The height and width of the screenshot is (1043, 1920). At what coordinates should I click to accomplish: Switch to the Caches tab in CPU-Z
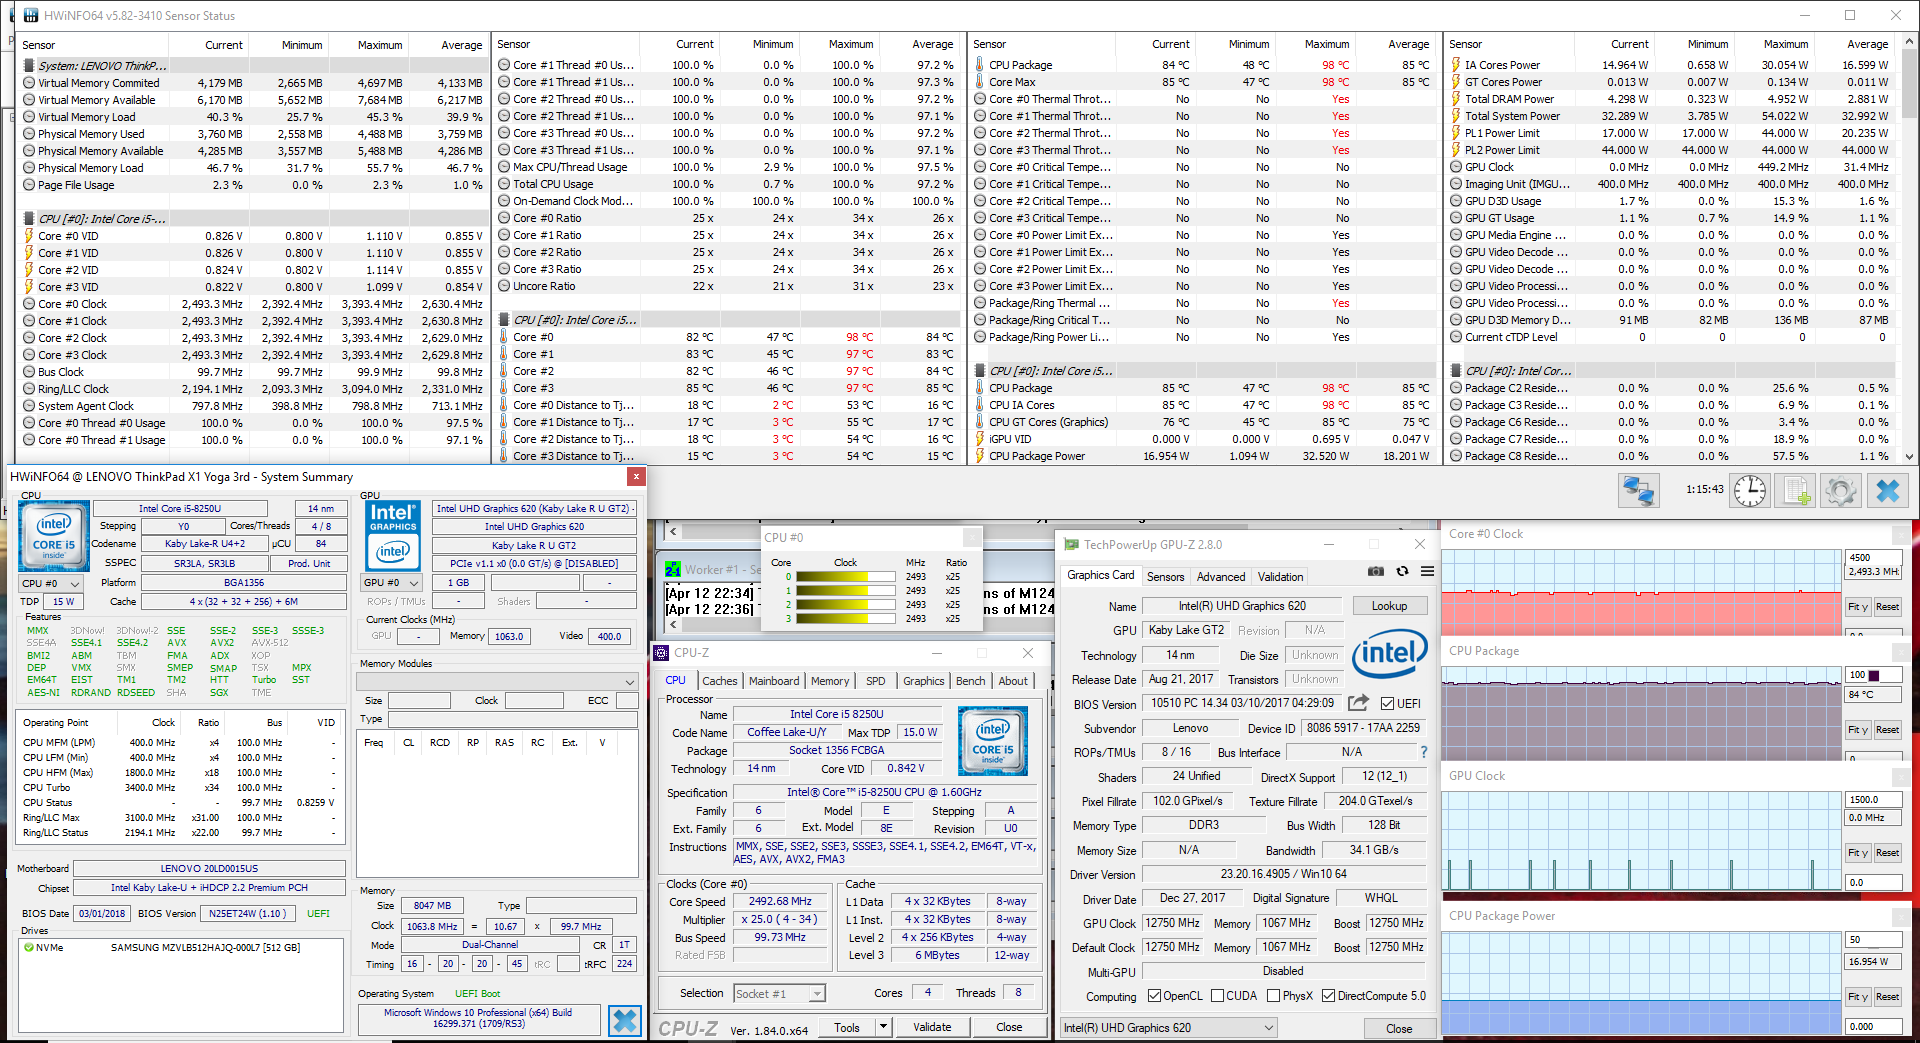coord(720,681)
